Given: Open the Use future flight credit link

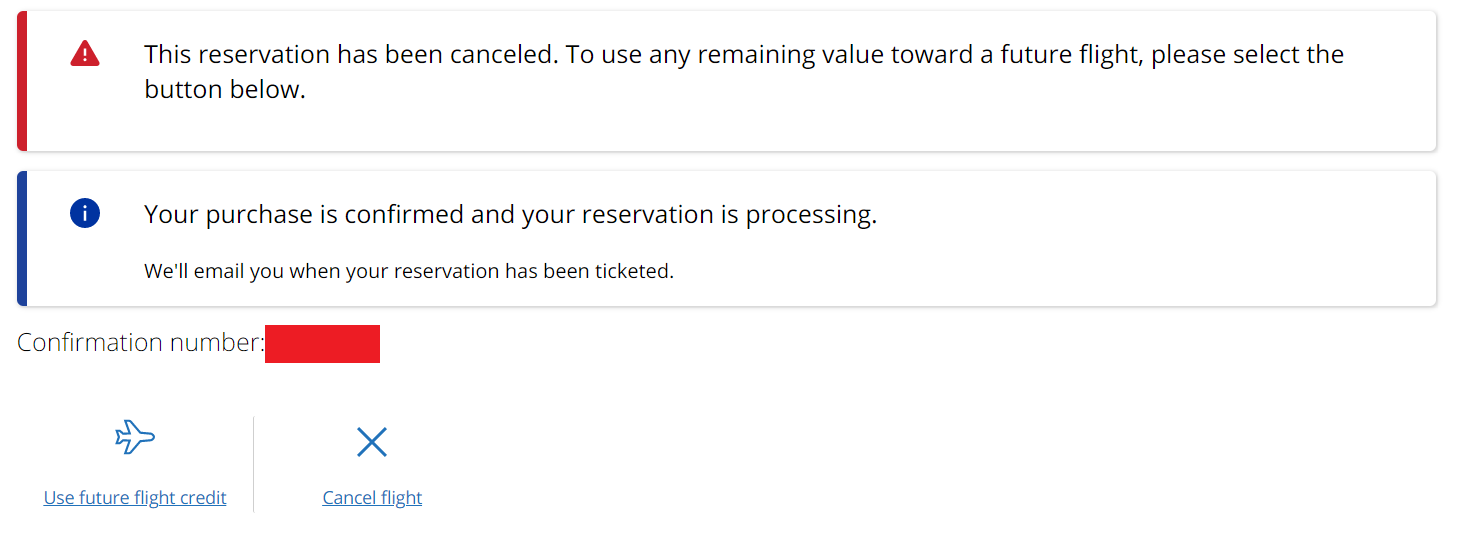Looking at the screenshot, I should click(x=135, y=497).
